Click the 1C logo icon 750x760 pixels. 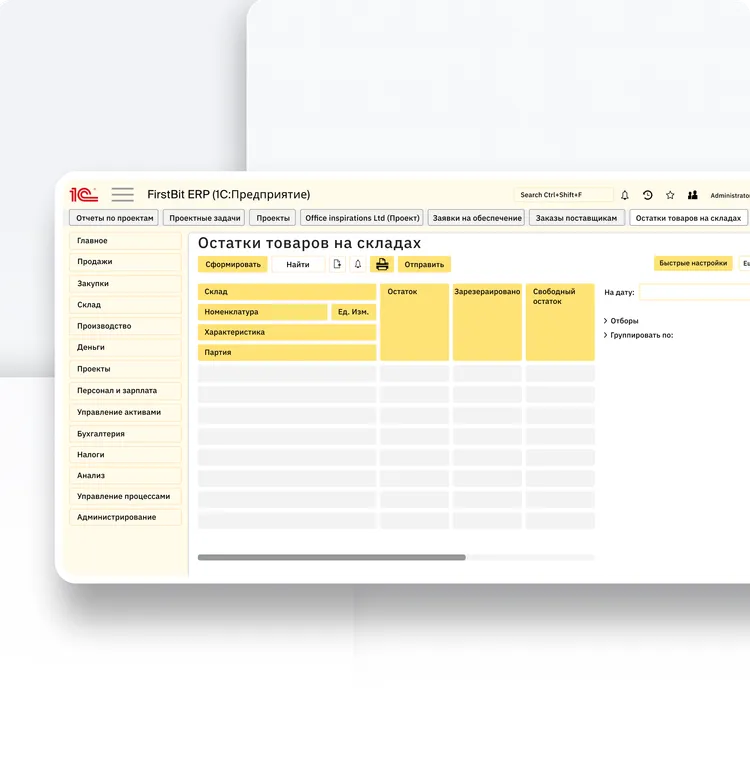click(x=83, y=195)
